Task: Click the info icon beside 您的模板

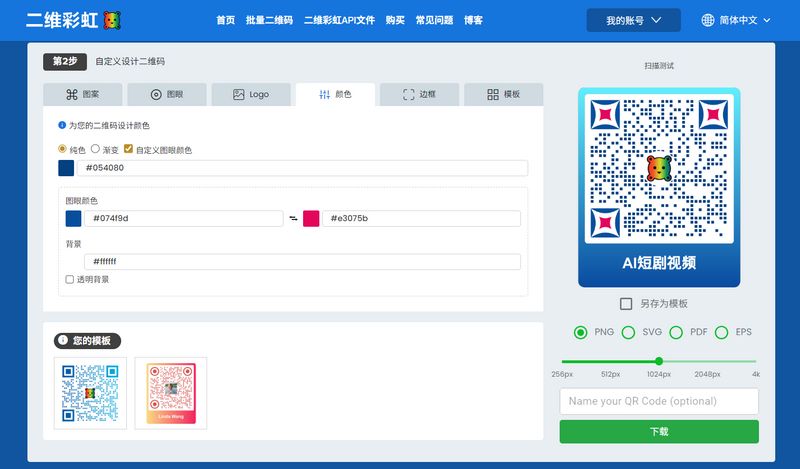Action: coord(62,341)
